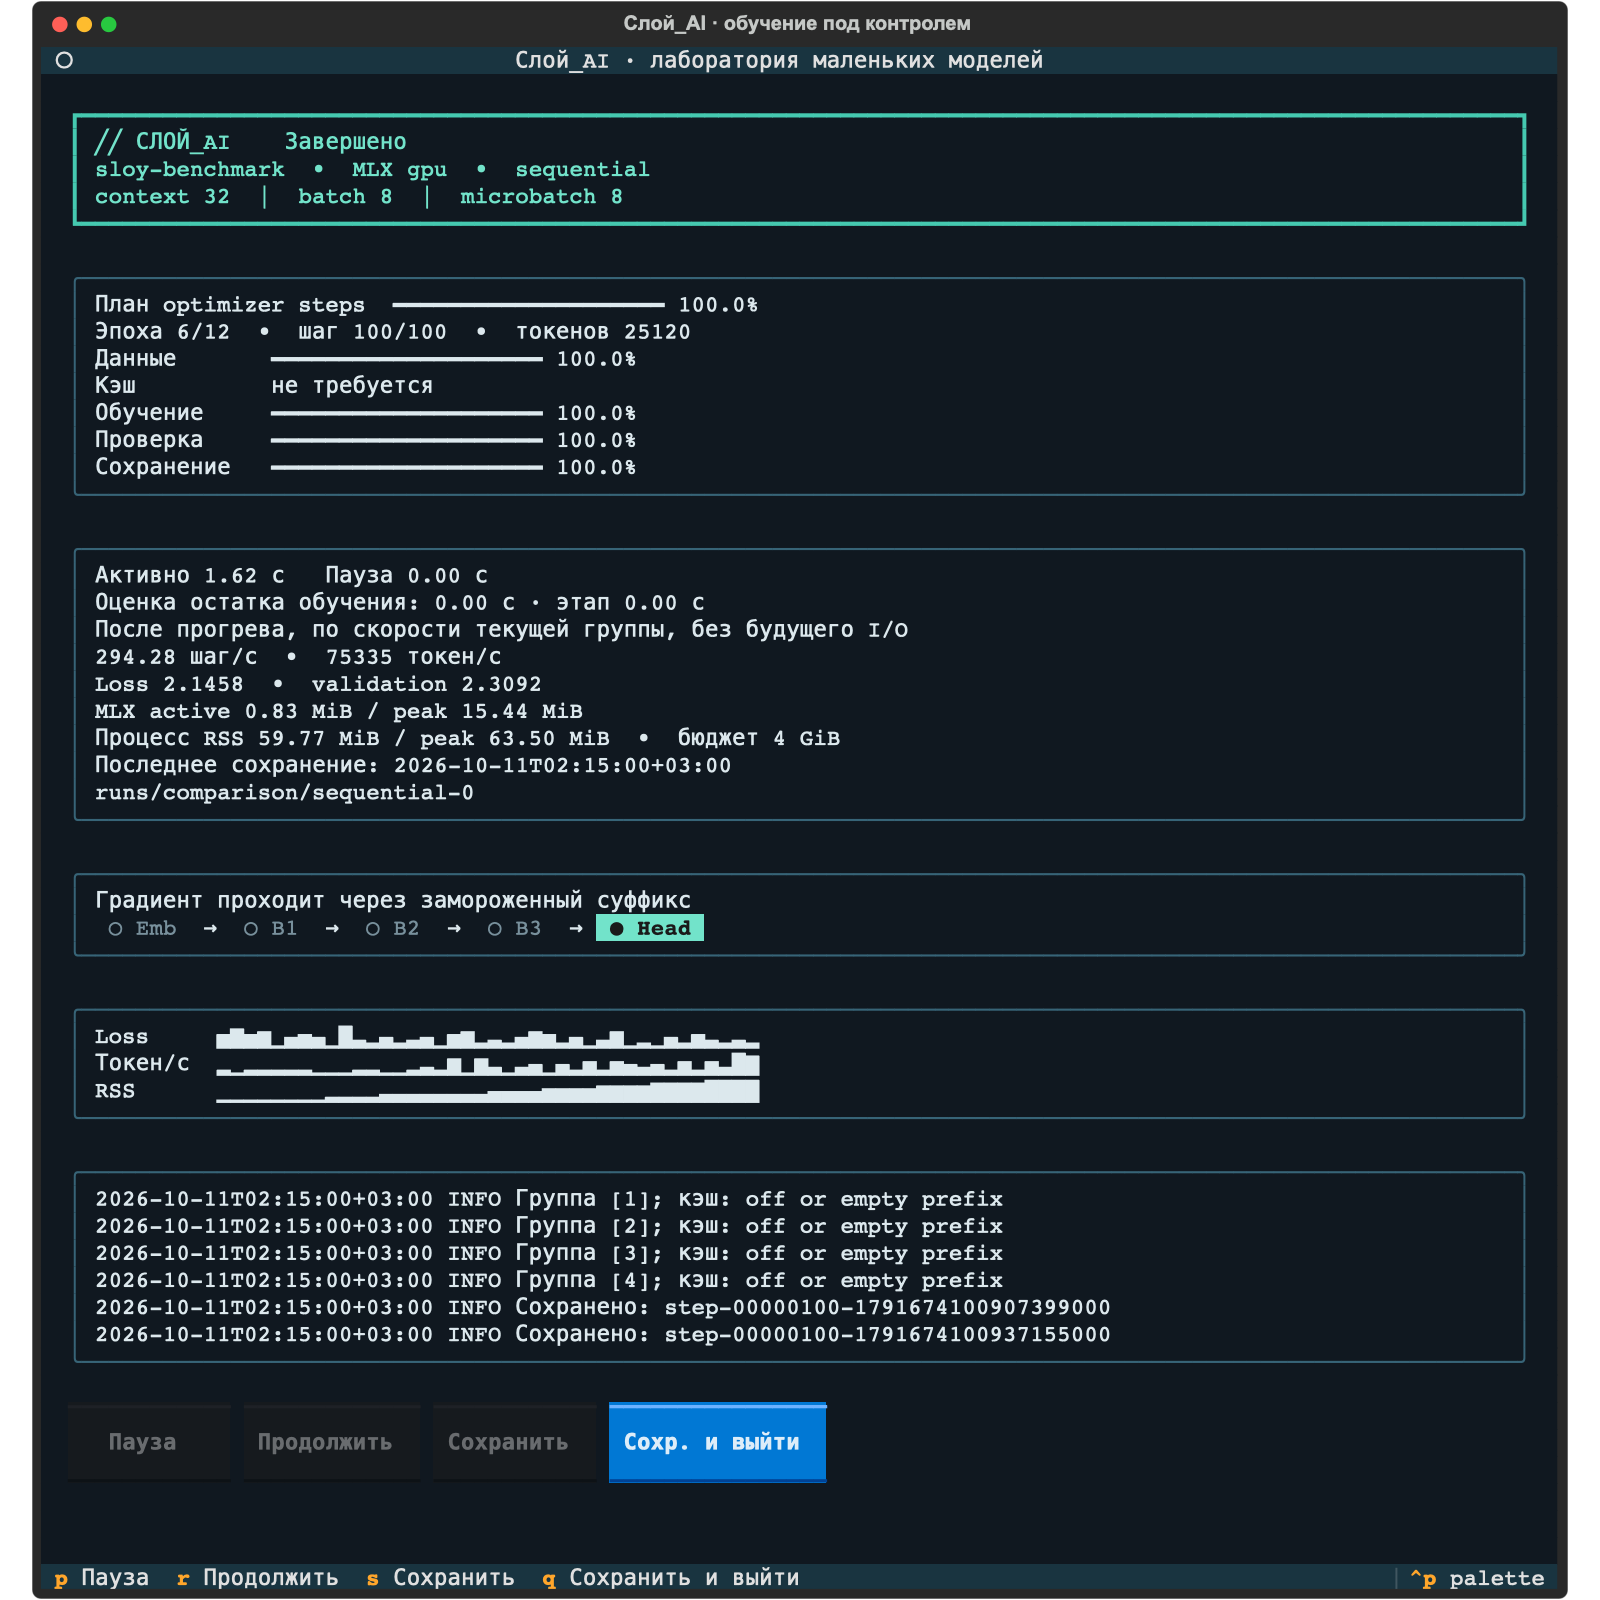
Task: Select the Emb layer node
Action: 142,929
